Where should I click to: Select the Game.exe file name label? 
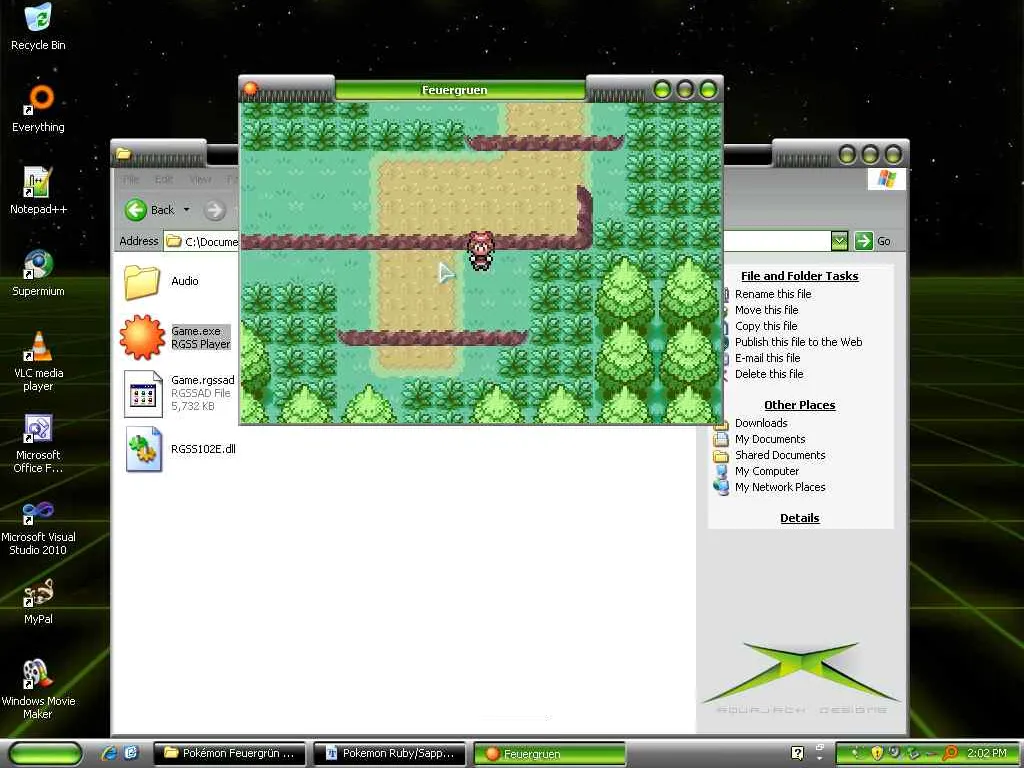[196, 331]
